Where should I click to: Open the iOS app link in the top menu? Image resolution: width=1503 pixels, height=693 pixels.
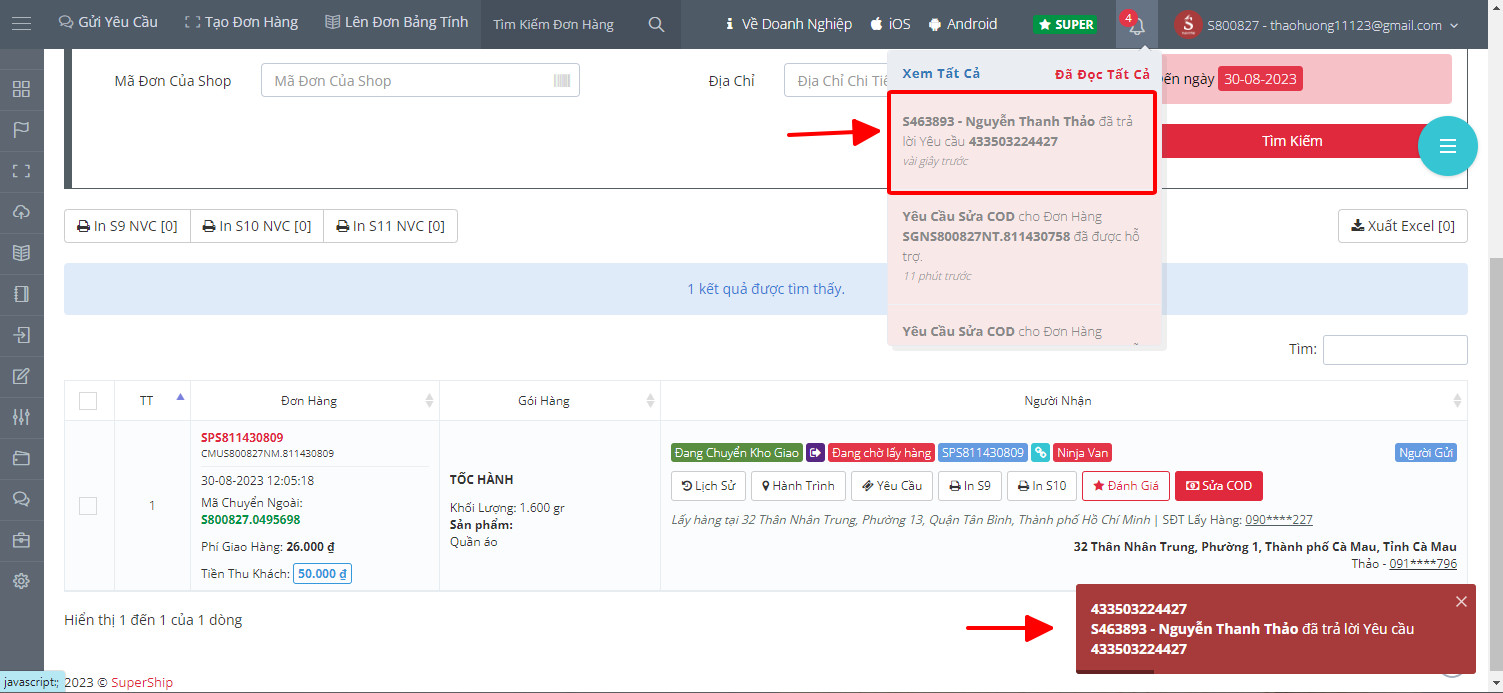tap(890, 24)
